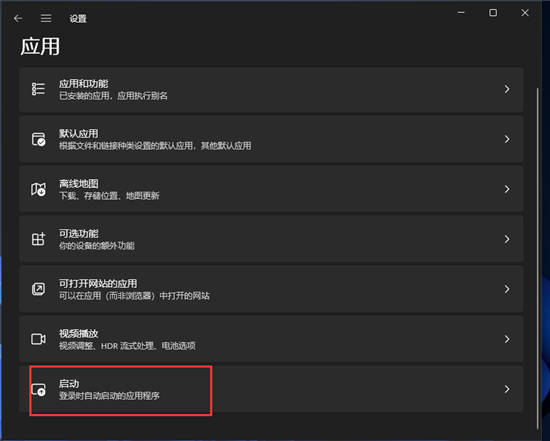Open 可选功能 settings
Viewport: 550px width, 441px height.
tap(271, 239)
